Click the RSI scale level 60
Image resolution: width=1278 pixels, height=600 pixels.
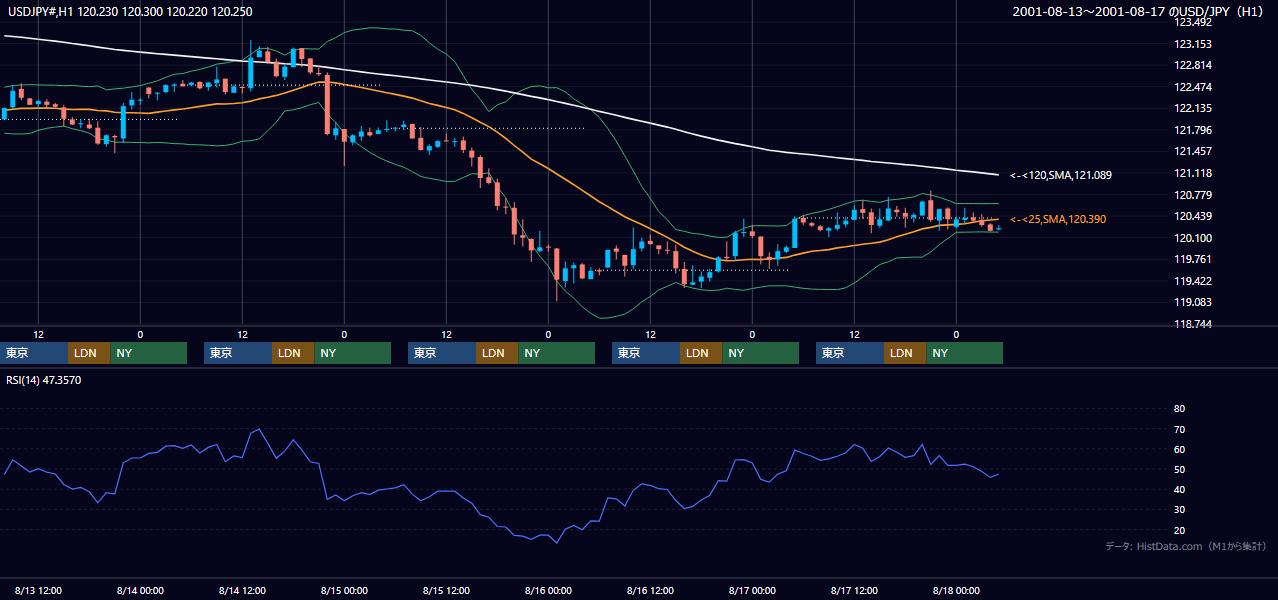pos(1179,449)
